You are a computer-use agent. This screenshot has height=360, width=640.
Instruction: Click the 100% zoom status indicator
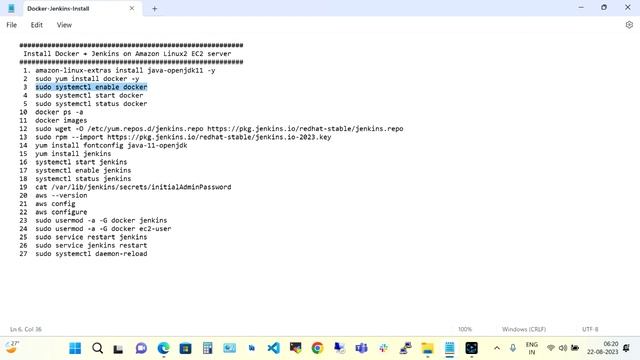[464, 329]
